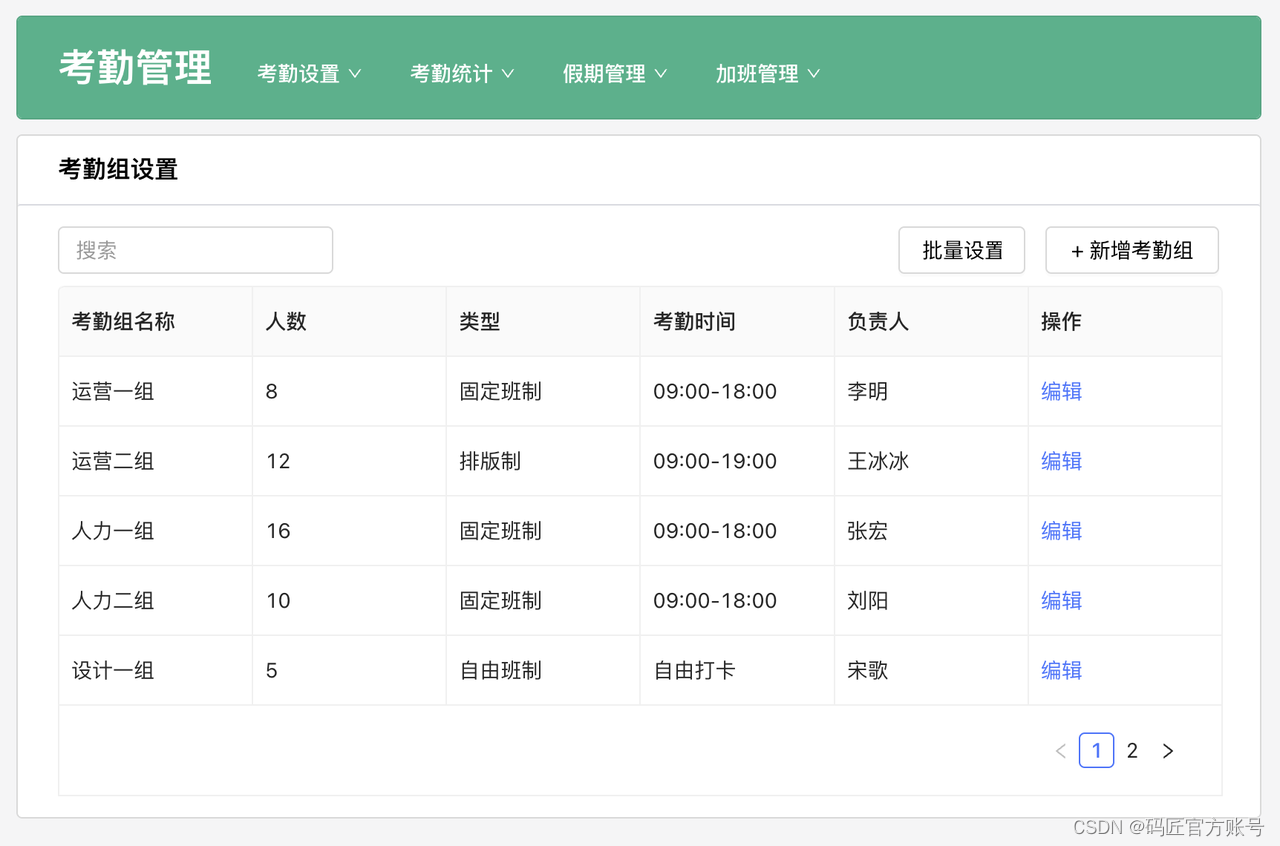Open the 考勤统计 dropdown menu

pyautogui.click(x=462, y=74)
